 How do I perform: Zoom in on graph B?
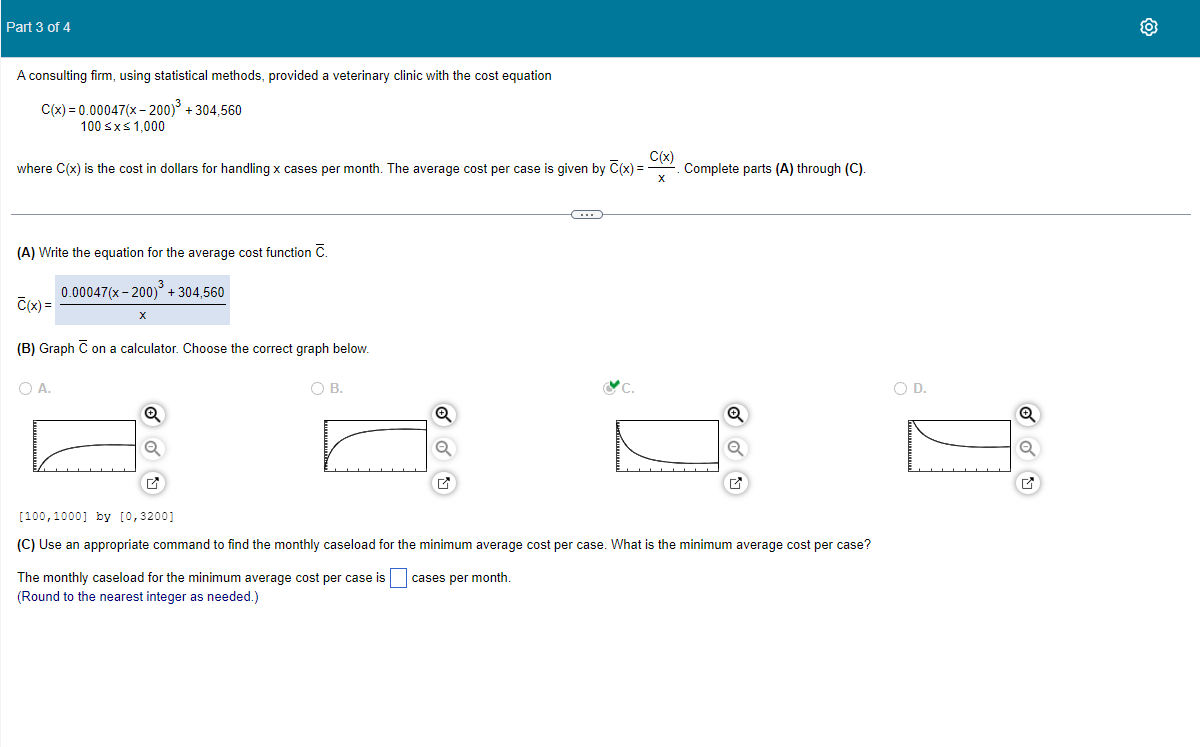(x=443, y=413)
